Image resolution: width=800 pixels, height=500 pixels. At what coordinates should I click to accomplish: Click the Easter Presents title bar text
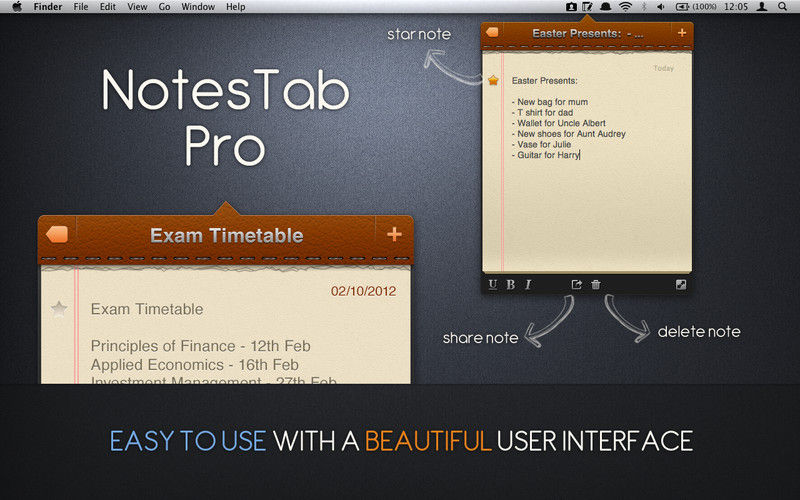(x=588, y=34)
